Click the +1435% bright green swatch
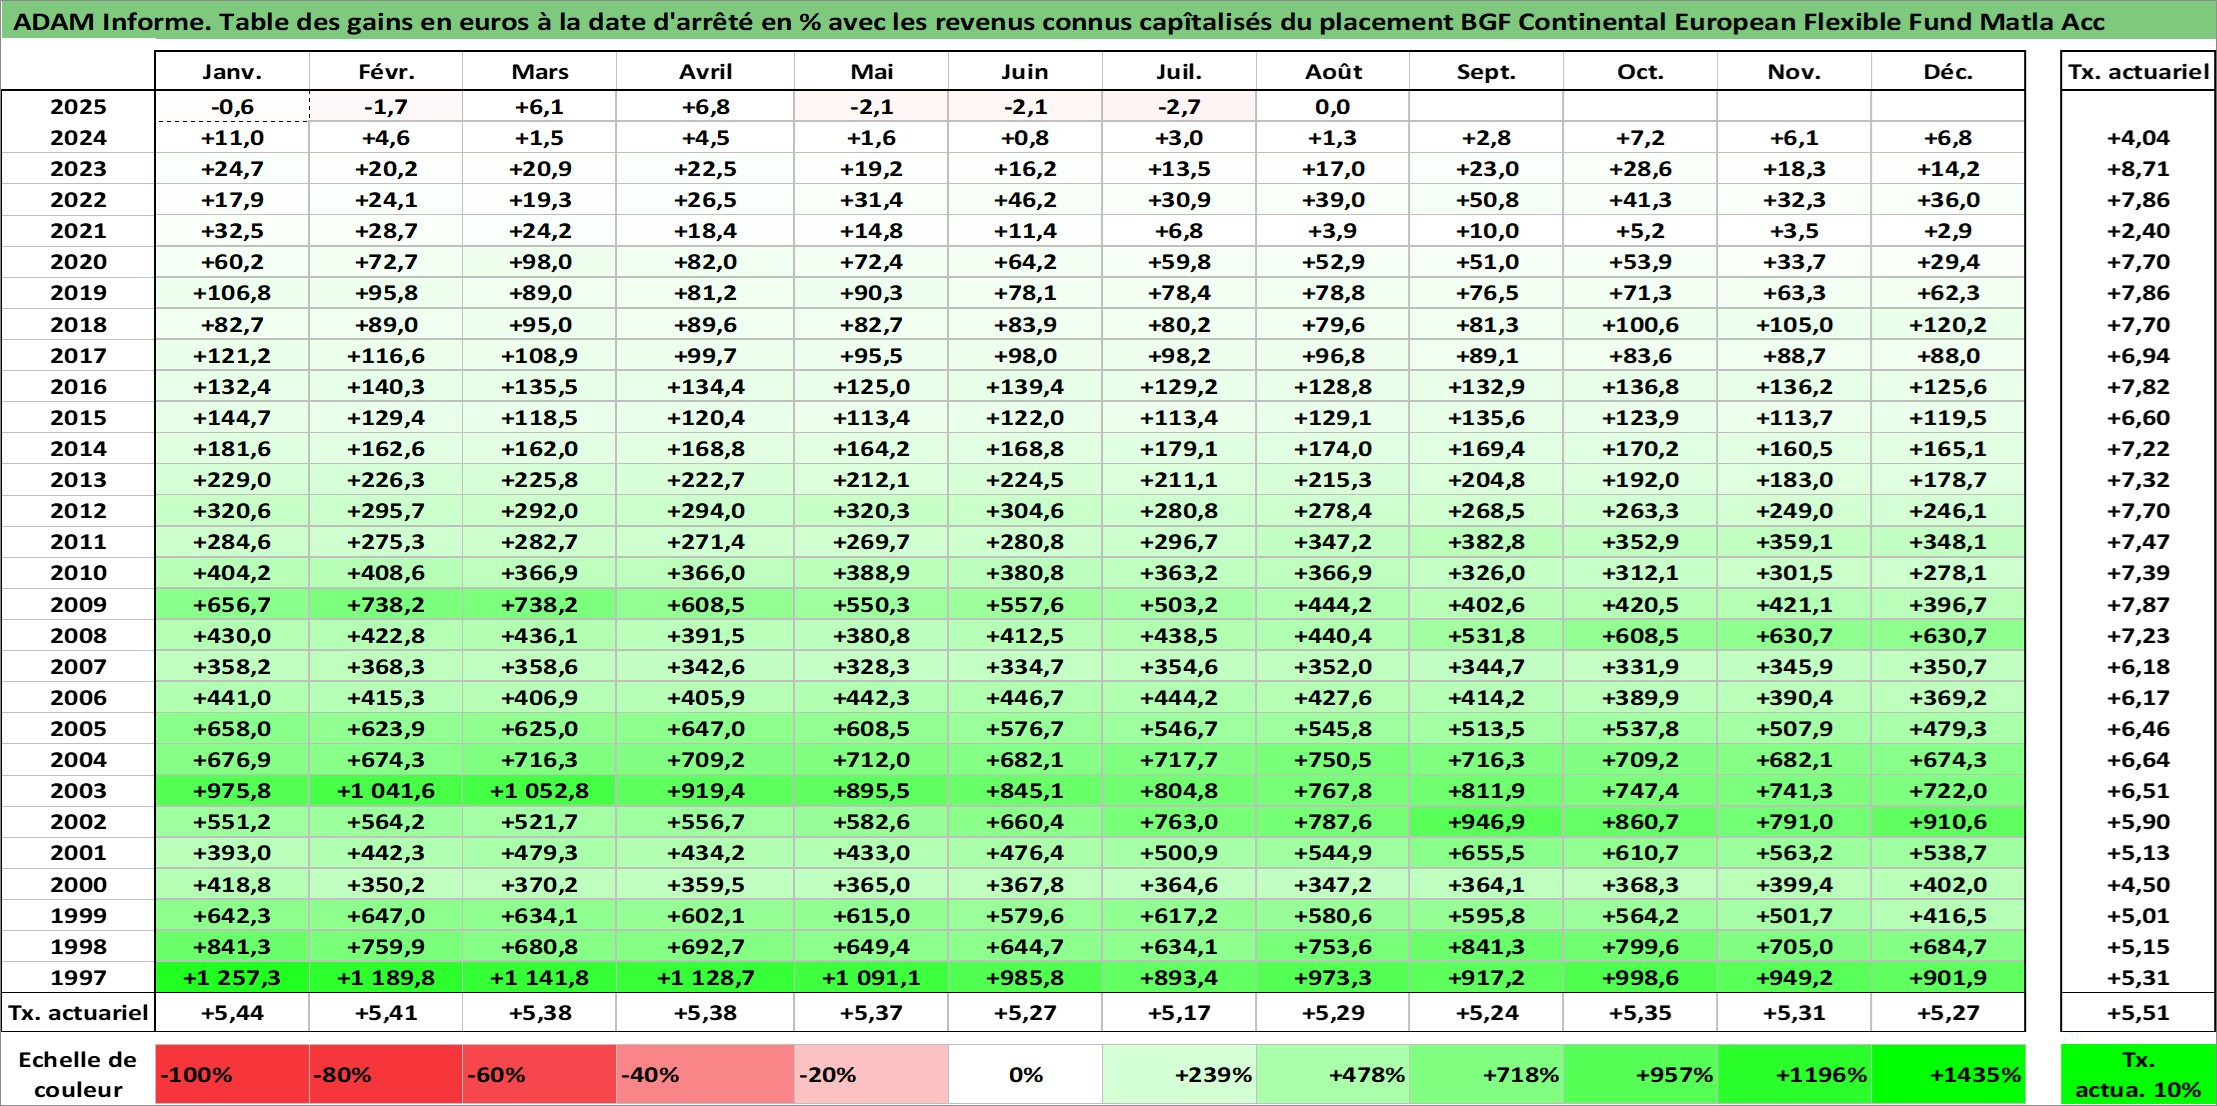 point(1948,1075)
